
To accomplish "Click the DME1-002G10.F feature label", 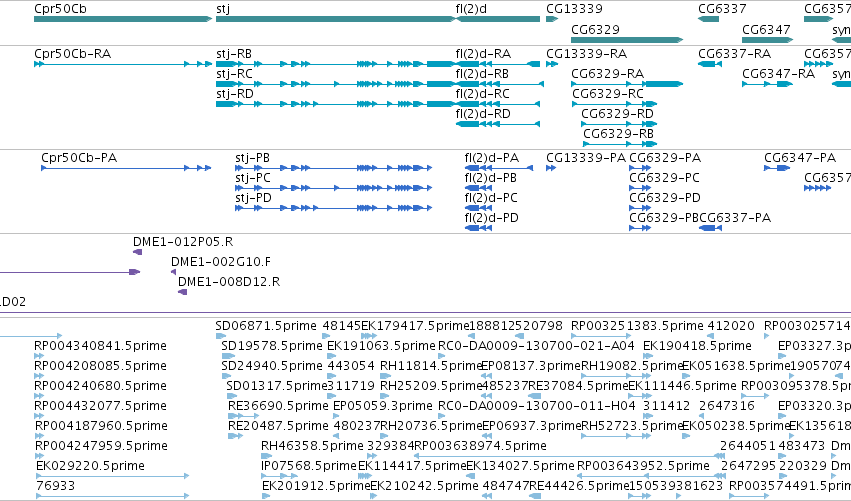I will click(x=221, y=262).
